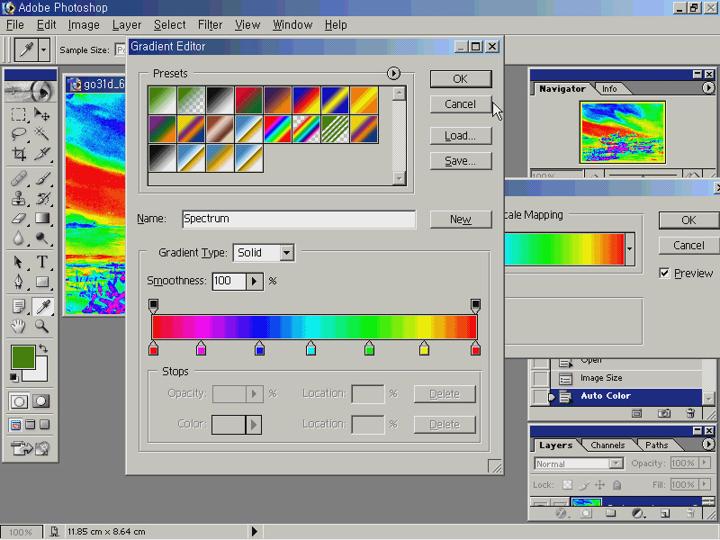Delete current state in History palette
This screenshot has height=540, width=720.
coord(691,413)
